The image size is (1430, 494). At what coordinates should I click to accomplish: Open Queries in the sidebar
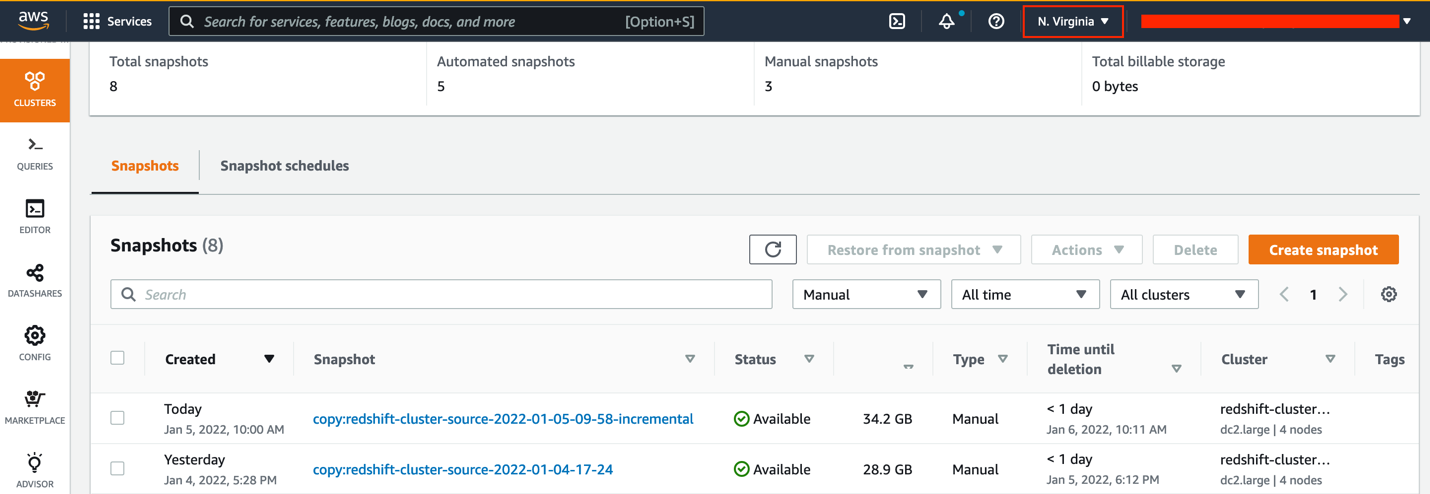point(35,154)
